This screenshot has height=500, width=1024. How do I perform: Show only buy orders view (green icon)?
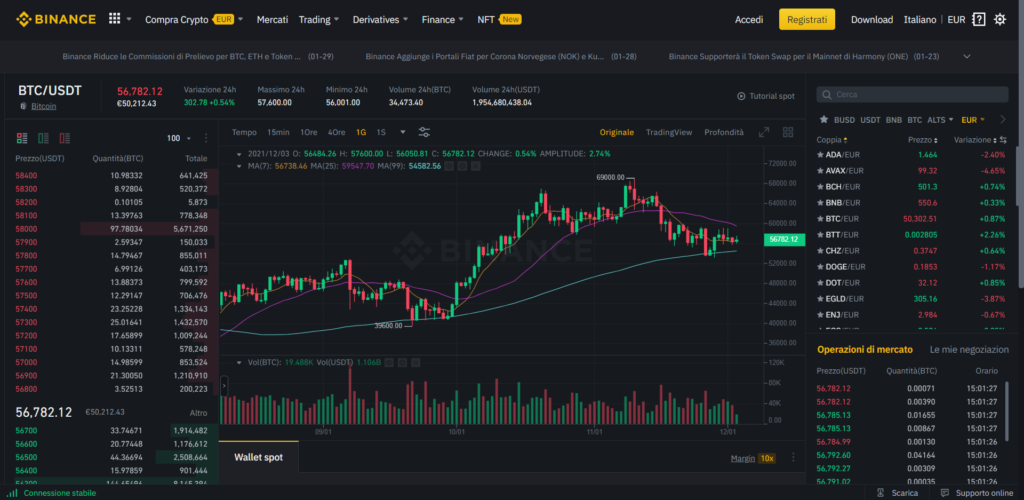point(43,138)
